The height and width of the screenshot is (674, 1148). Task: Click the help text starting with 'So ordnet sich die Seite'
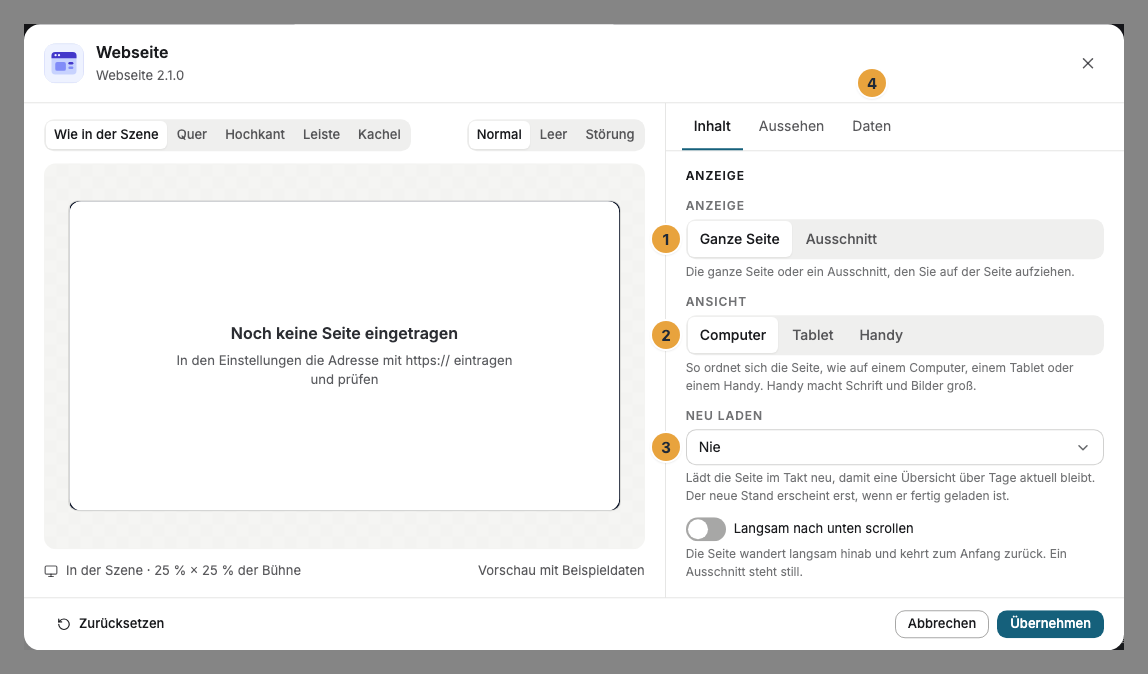pyautogui.click(x=879, y=377)
